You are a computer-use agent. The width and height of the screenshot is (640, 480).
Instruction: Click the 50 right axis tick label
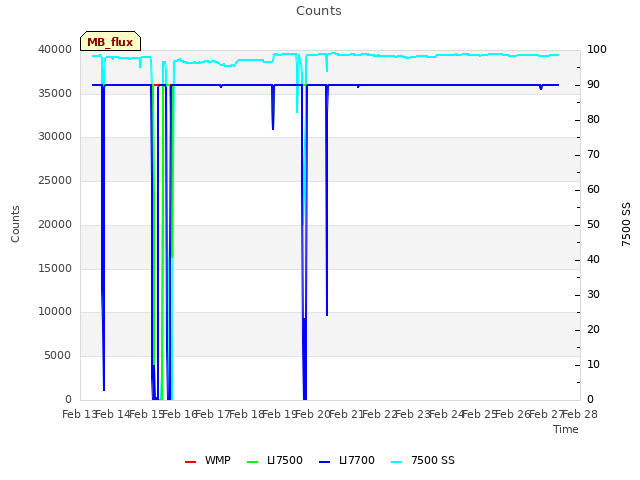[x=593, y=224]
